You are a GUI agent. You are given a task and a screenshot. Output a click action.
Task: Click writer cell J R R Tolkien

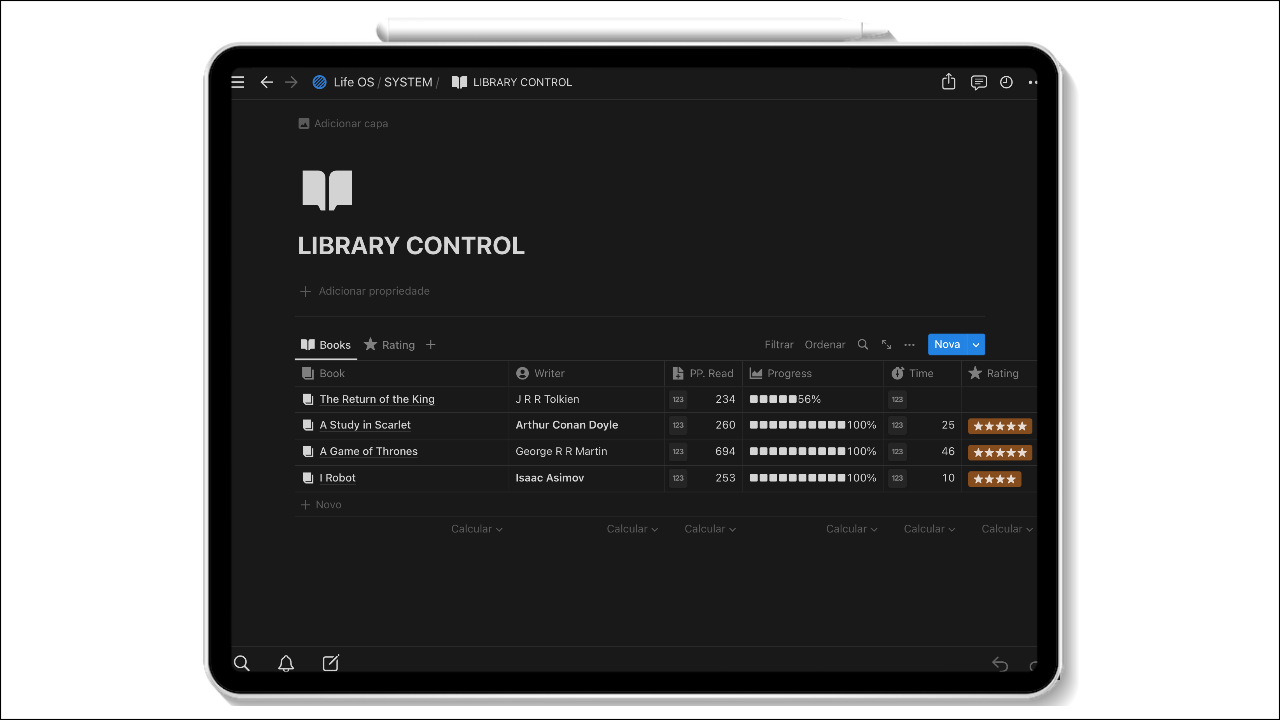pos(548,399)
